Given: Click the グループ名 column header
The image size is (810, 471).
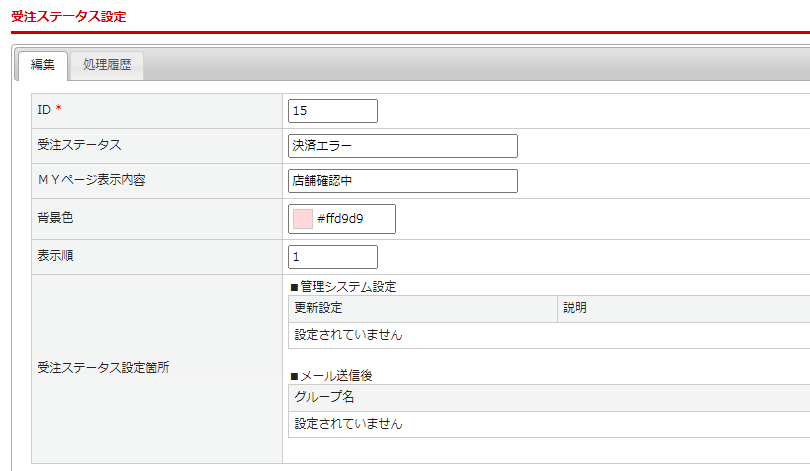Looking at the screenshot, I should [325, 397].
